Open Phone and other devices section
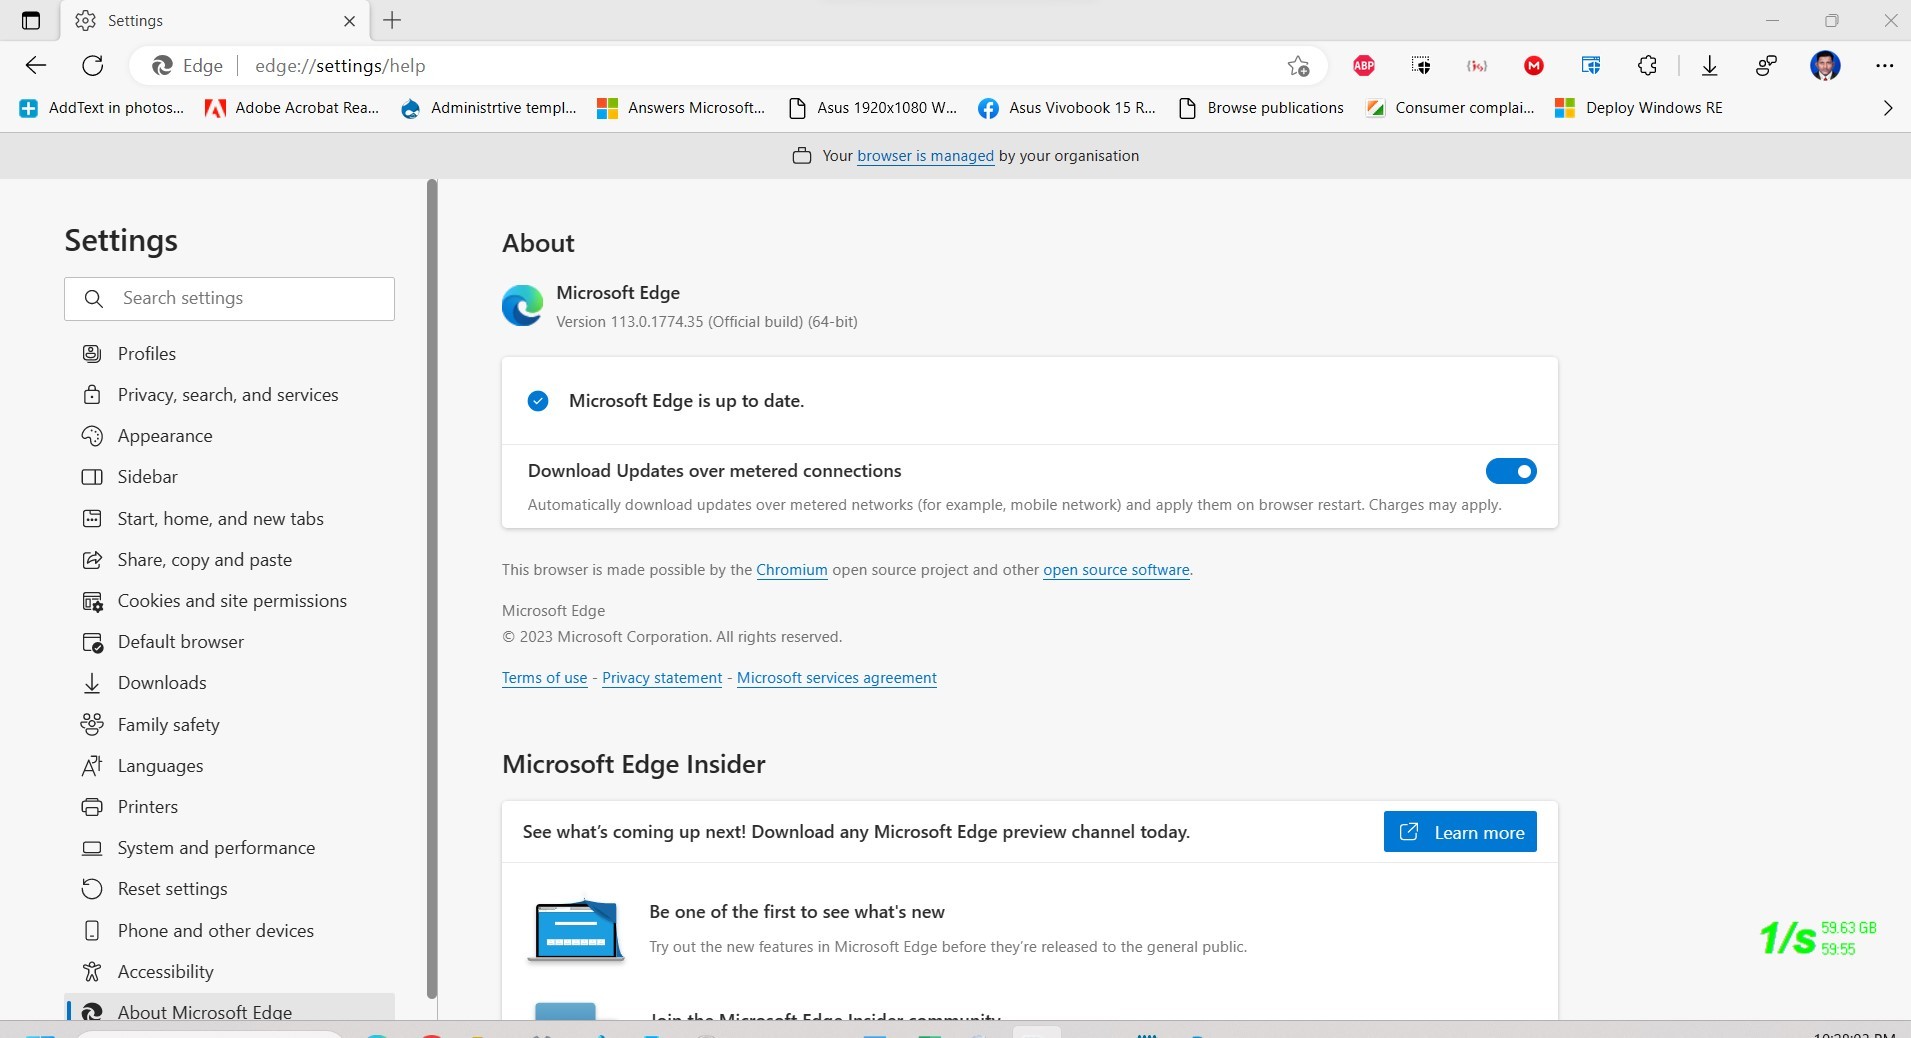Image resolution: width=1911 pixels, height=1038 pixels. [x=229, y=931]
